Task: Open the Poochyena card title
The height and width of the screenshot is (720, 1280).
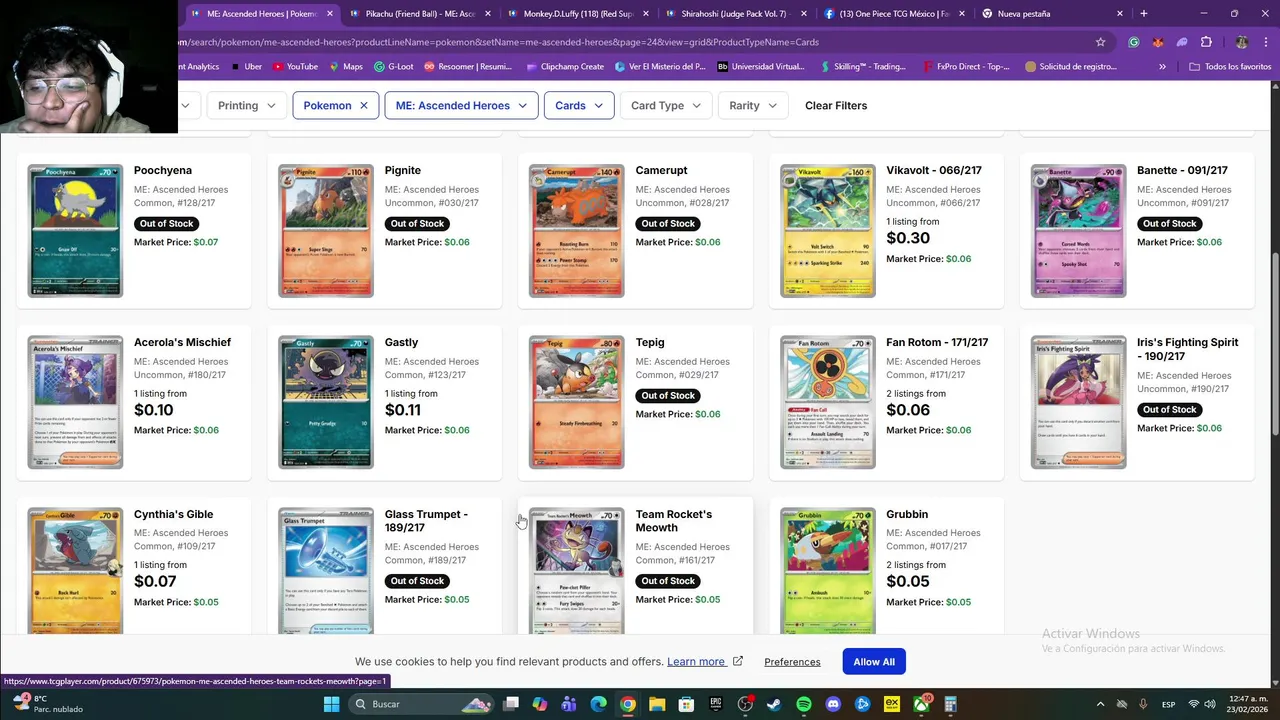Action: click(x=163, y=170)
